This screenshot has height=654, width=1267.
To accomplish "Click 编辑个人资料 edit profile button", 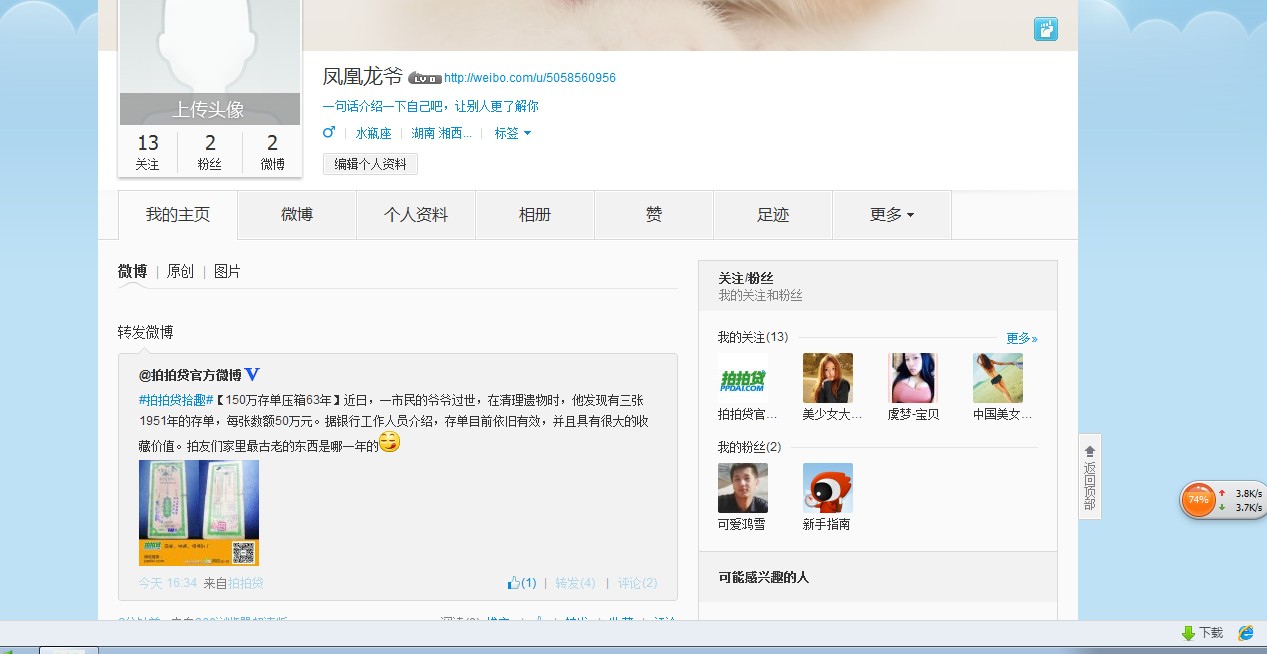I will 370,164.
